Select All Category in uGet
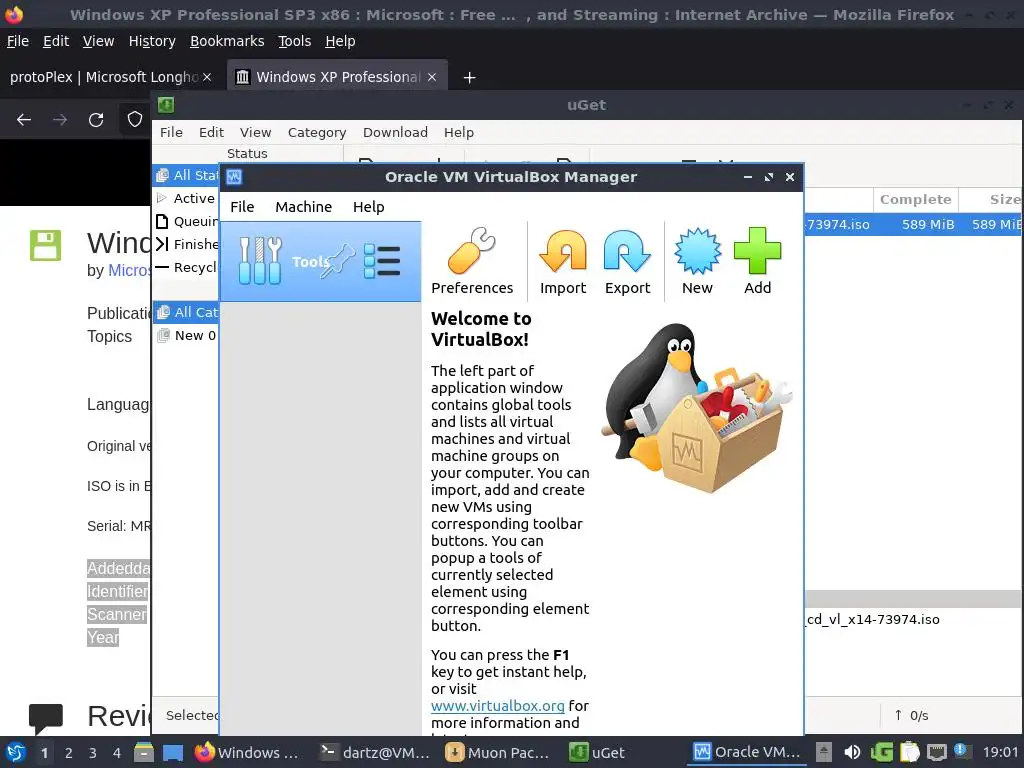The image size is (1024, 768). [187, 312]
